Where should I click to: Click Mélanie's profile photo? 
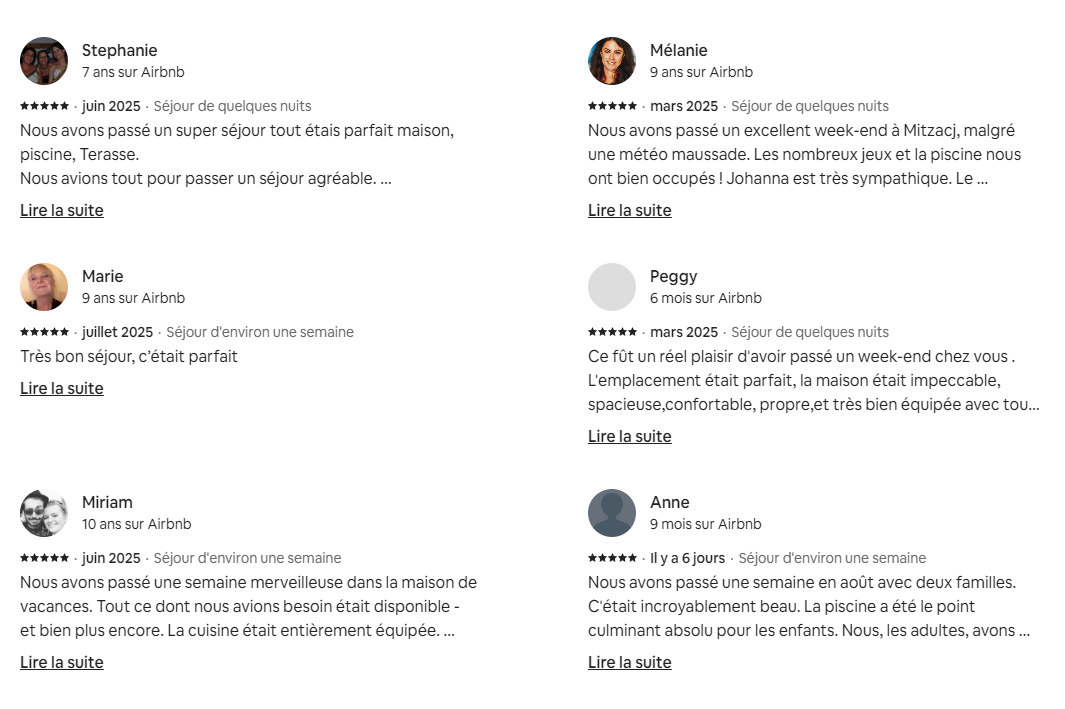612,61
